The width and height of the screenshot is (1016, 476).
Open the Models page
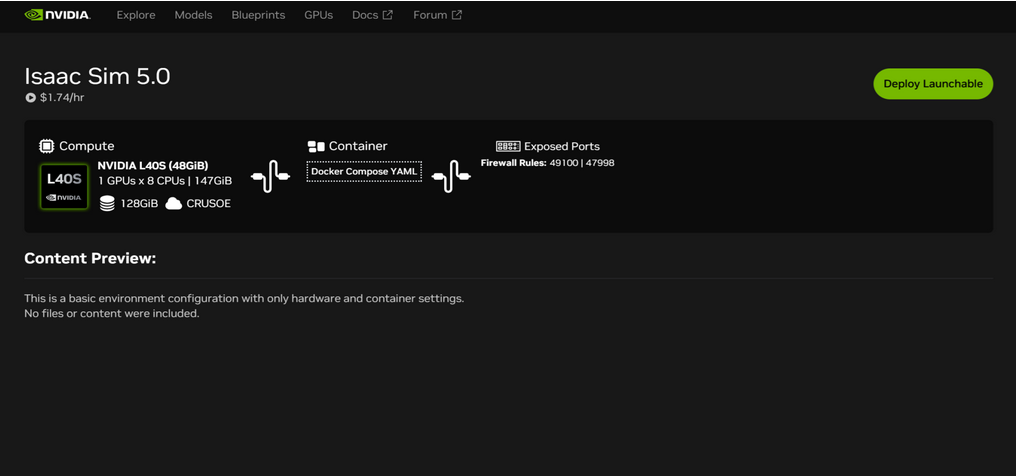click(193, 15)
